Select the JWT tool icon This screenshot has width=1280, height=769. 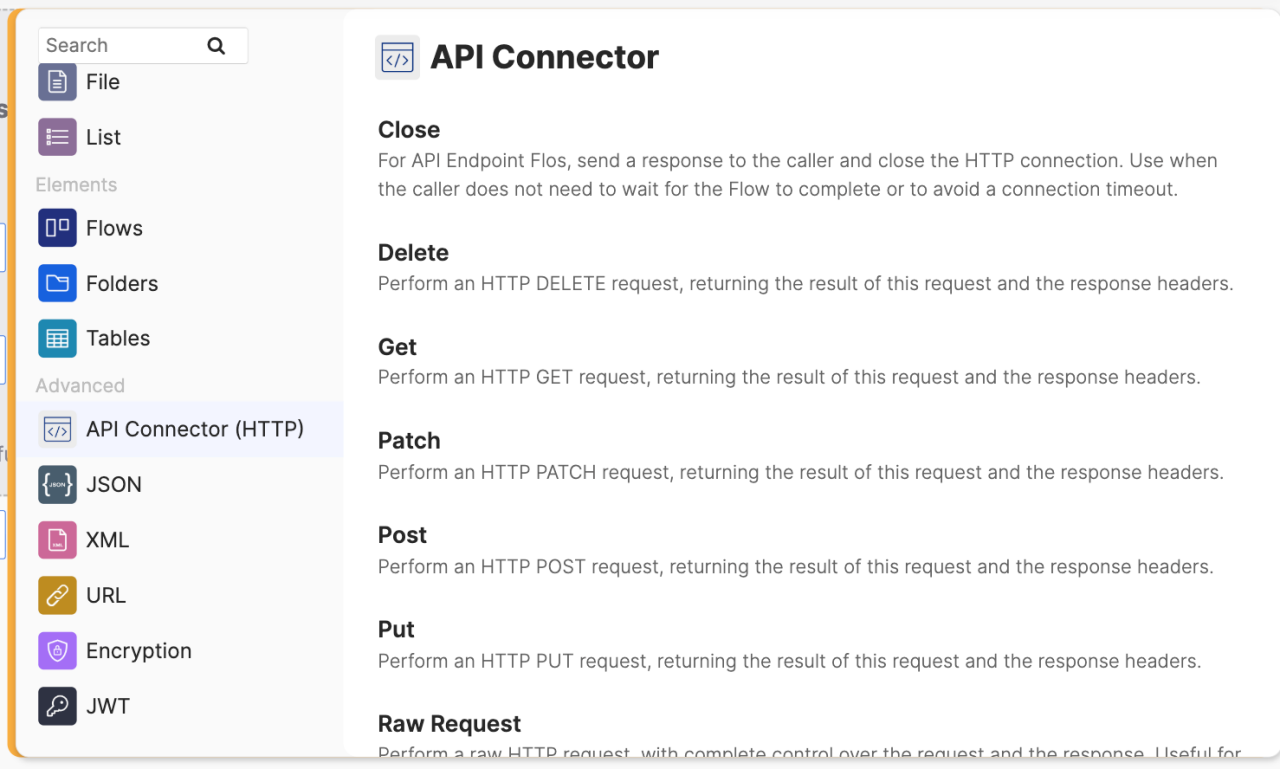tap(57, 706)
